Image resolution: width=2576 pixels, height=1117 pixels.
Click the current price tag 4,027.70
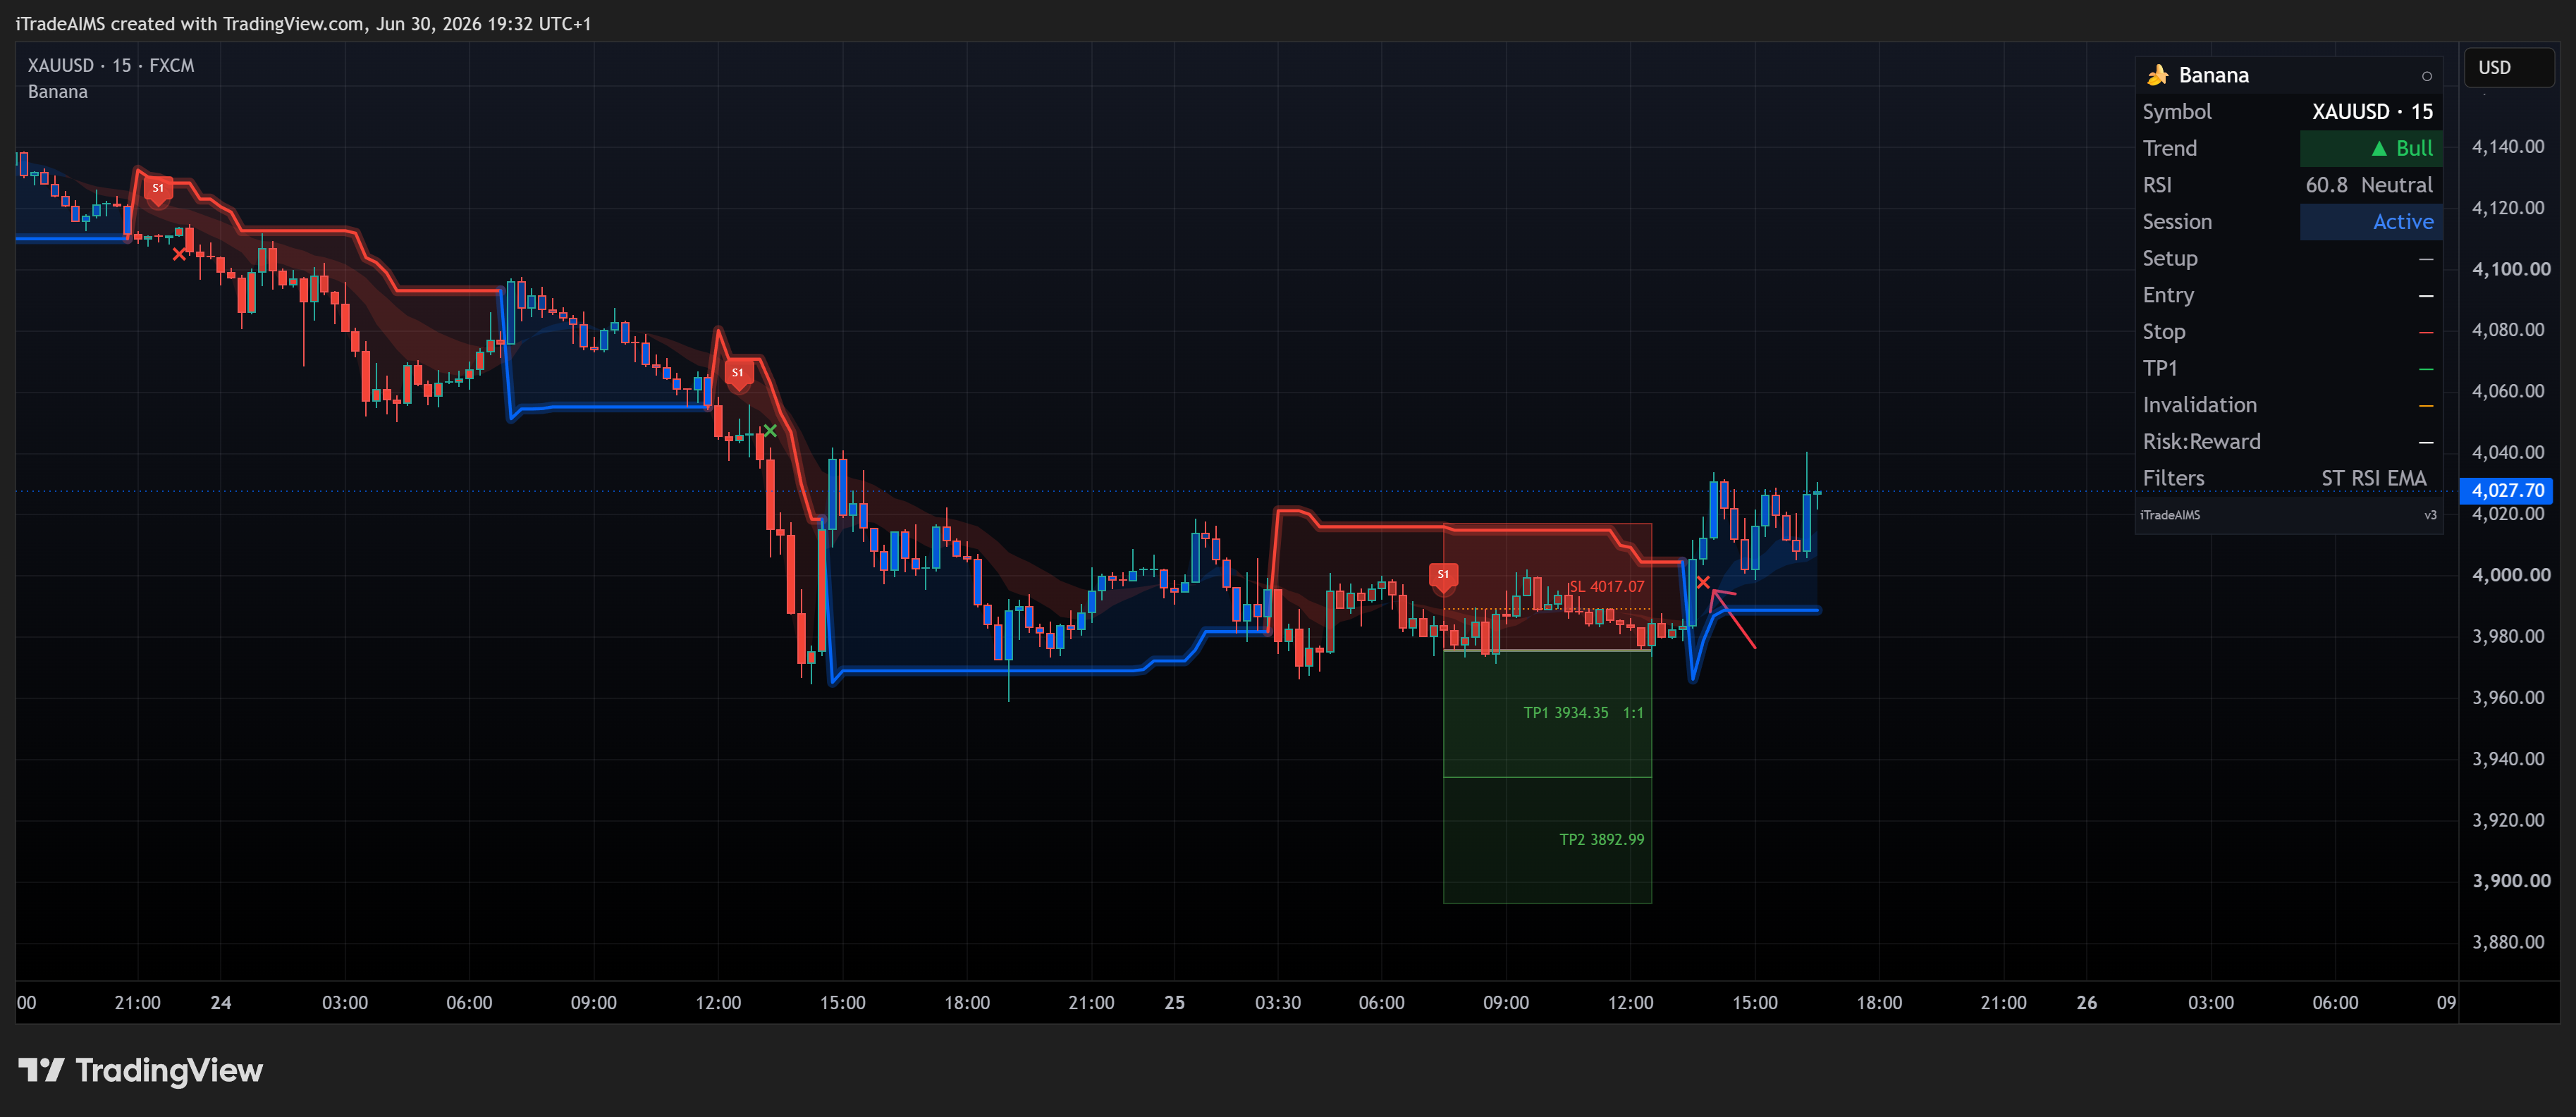click(2507, 490)
